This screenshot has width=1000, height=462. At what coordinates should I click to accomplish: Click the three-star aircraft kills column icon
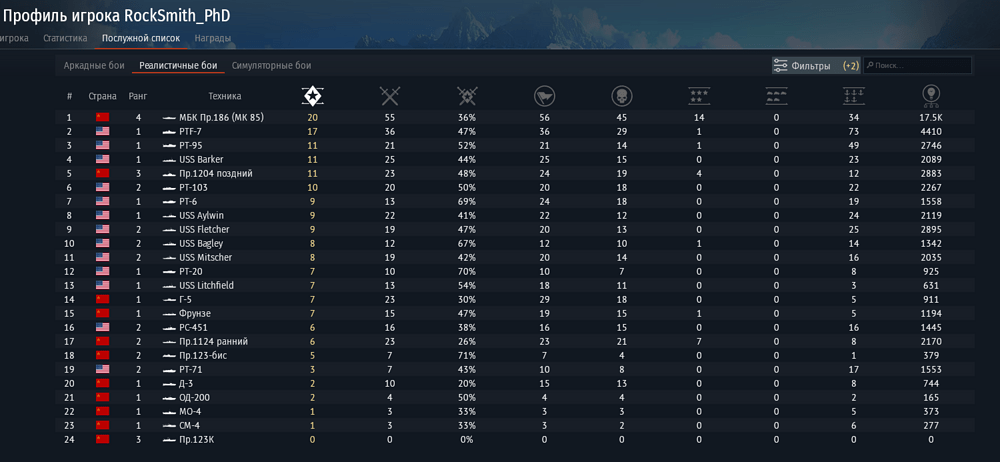click(698, 96)
